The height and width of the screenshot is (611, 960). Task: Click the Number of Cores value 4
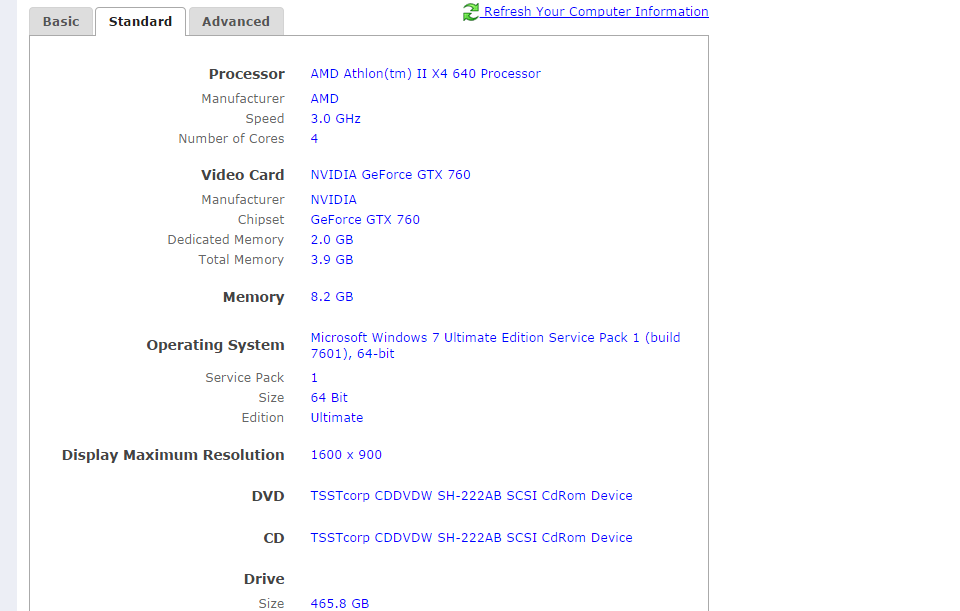coord(314,139)
